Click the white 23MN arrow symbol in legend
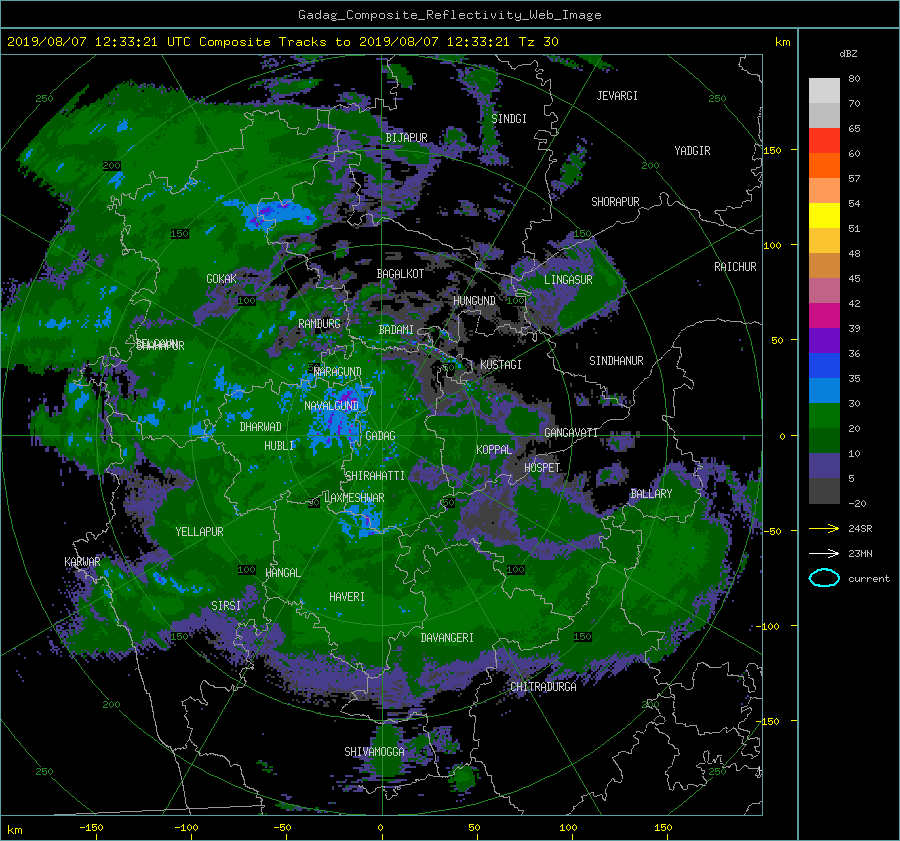The image size is (900, 841). 824,553
